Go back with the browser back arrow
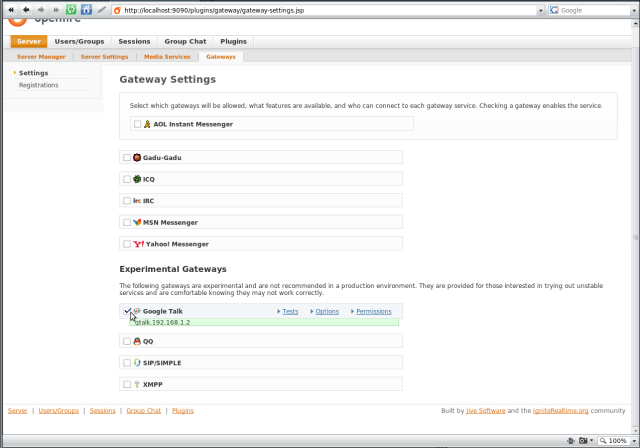 coord(26,10)
